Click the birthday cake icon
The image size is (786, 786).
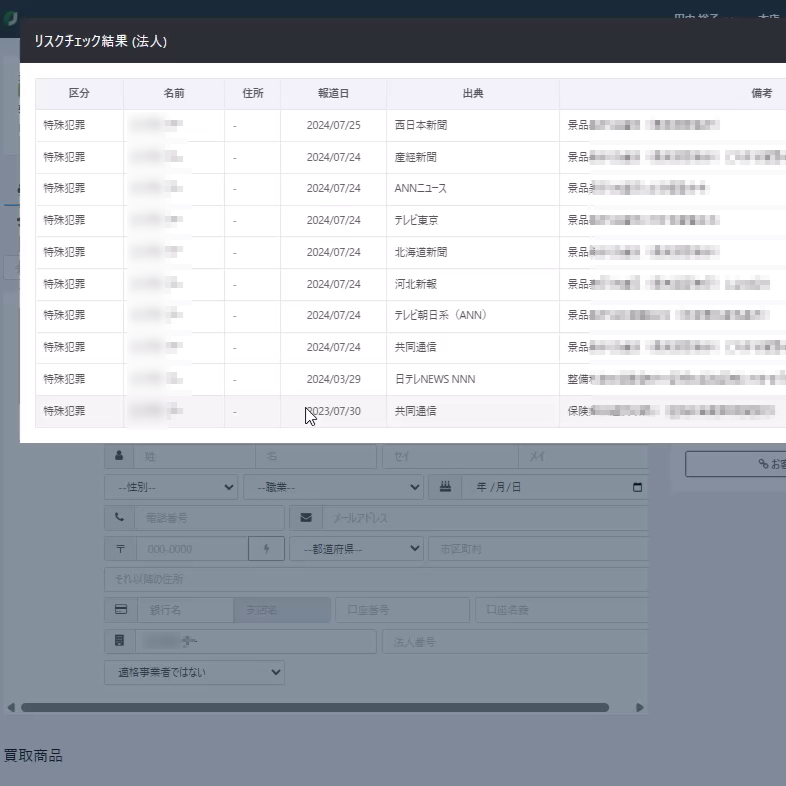pos(445,487)
